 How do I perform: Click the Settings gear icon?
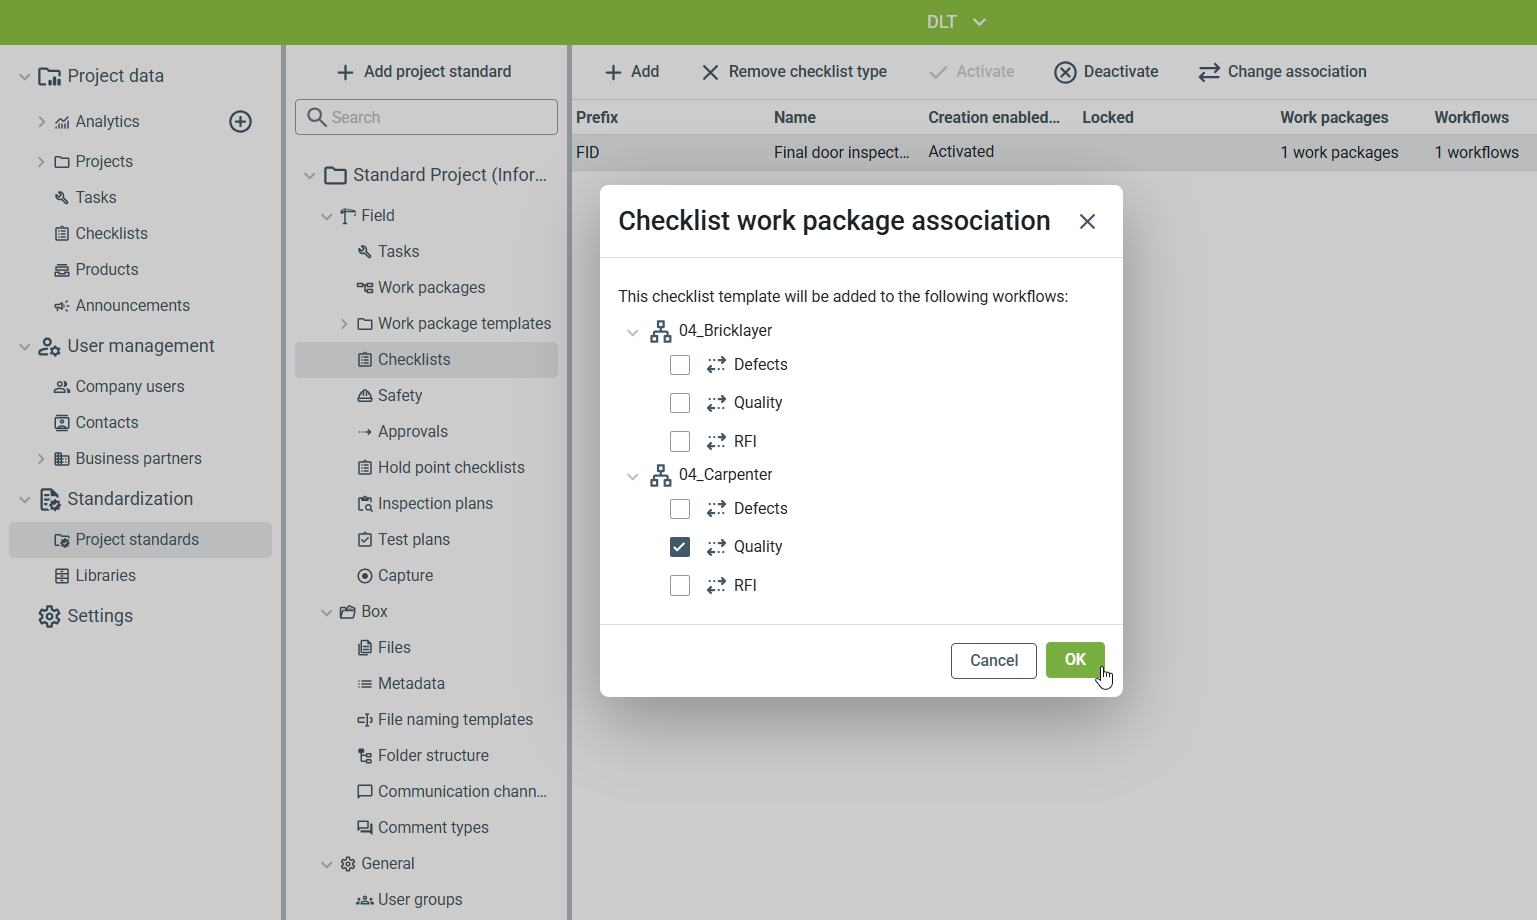click(x=49, y=616)
